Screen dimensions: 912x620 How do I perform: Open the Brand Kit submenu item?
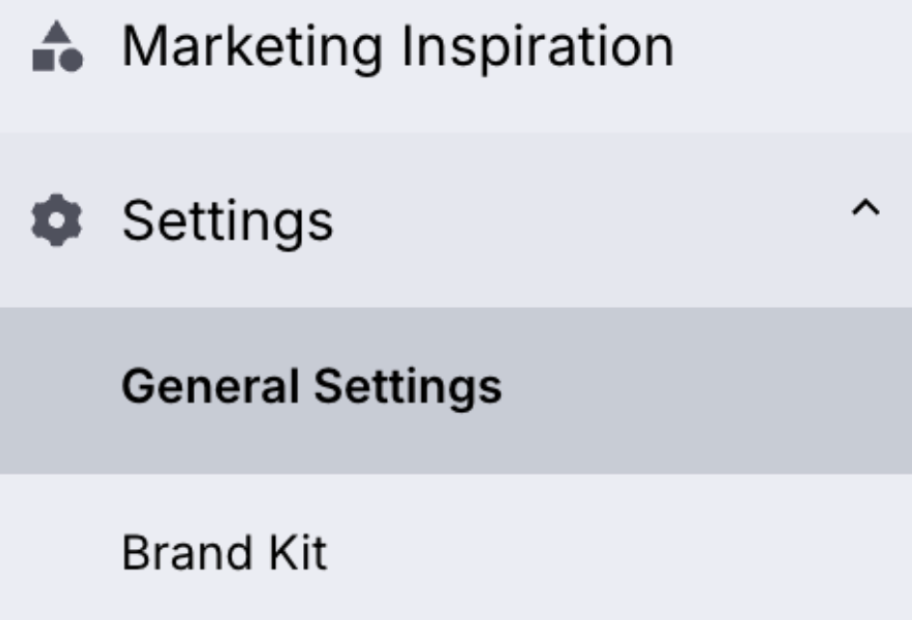[x=224, y=552]
